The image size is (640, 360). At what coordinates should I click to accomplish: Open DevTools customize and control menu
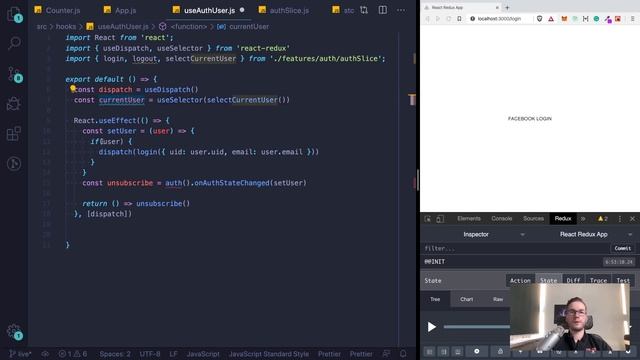click(620, 219)
